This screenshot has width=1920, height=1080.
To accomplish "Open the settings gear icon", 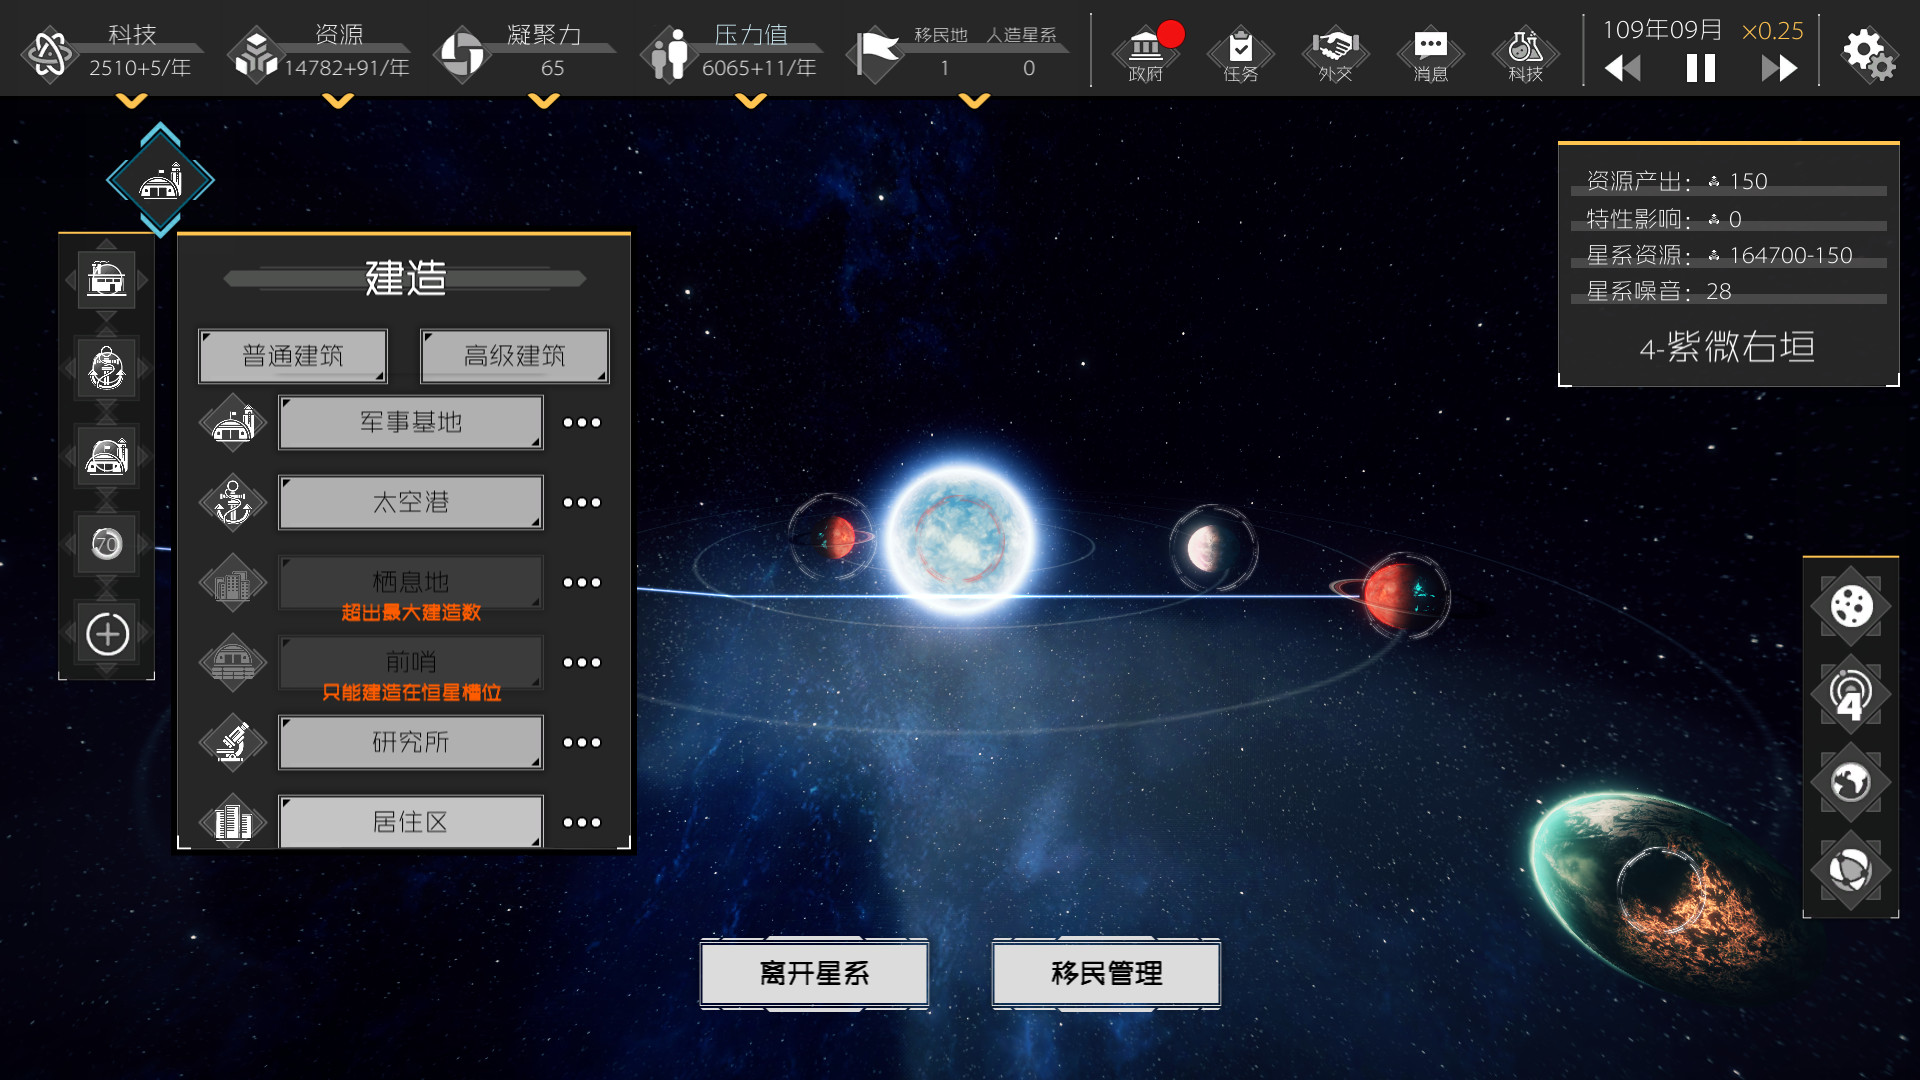I will pos(1866,53).
